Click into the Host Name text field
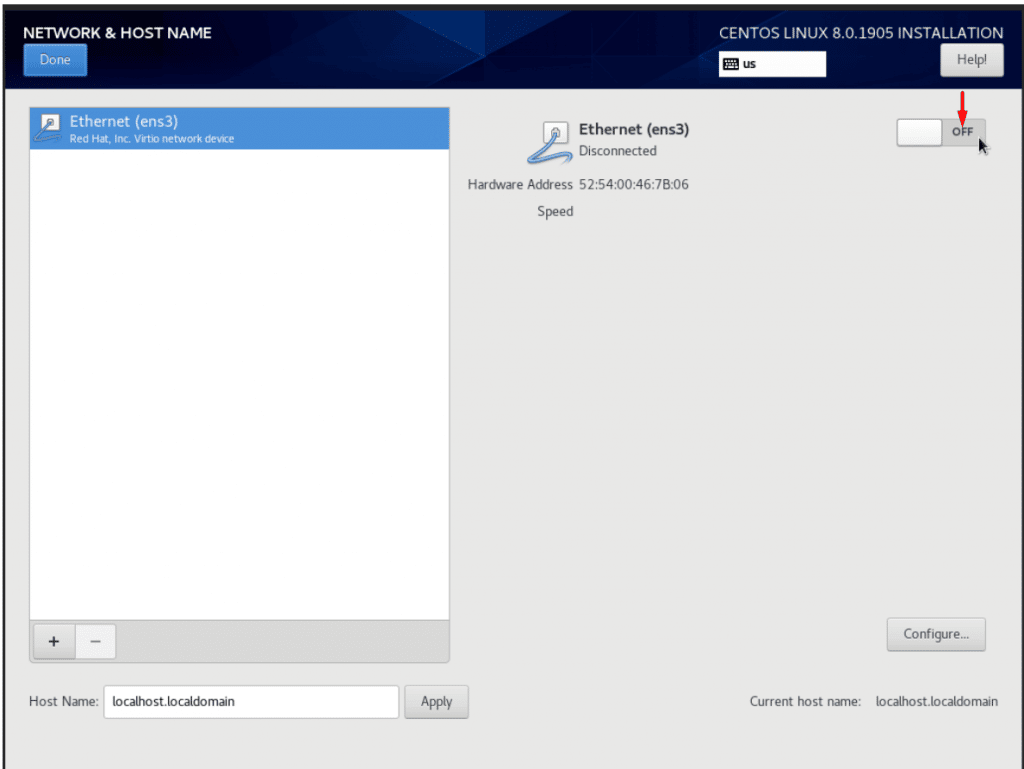 [251, 702]
